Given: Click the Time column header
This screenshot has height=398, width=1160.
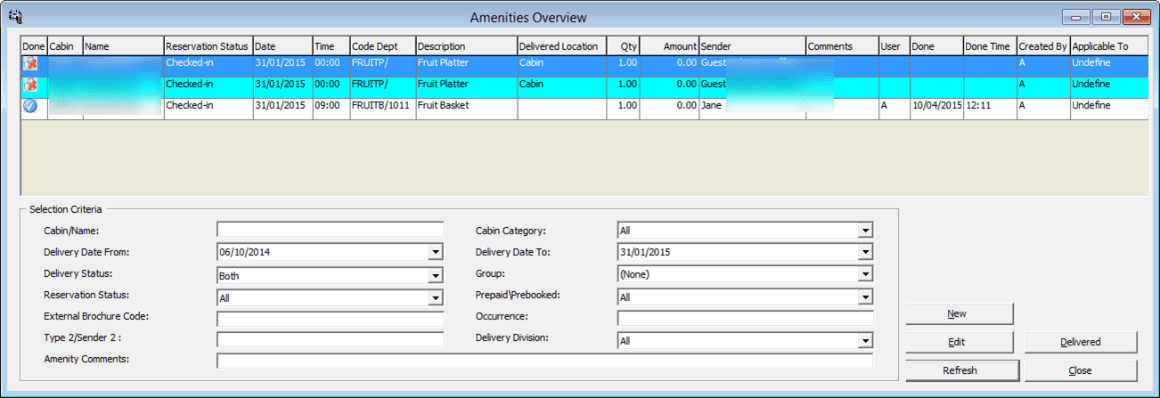Looking at the screenshot, I should (x=331, y=46).
